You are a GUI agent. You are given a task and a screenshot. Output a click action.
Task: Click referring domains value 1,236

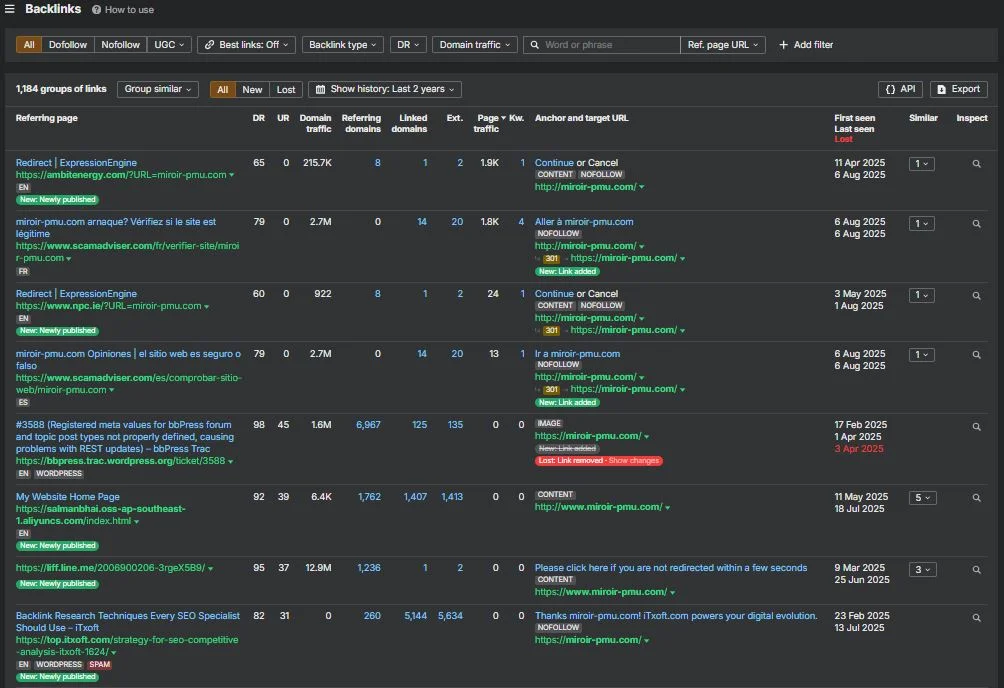coord(369,568)
